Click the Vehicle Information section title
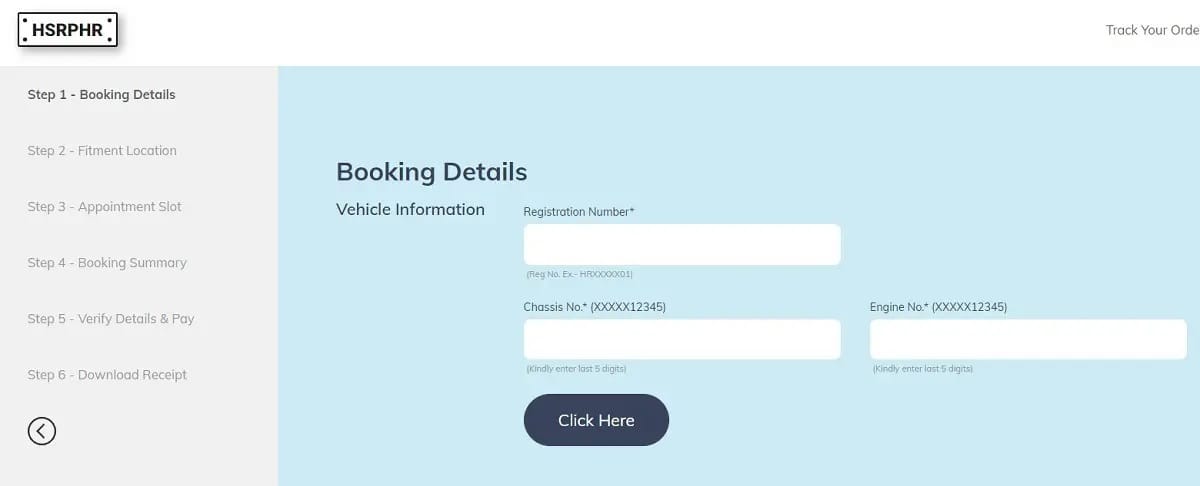The image size is (1200, 486). [410, 210]
